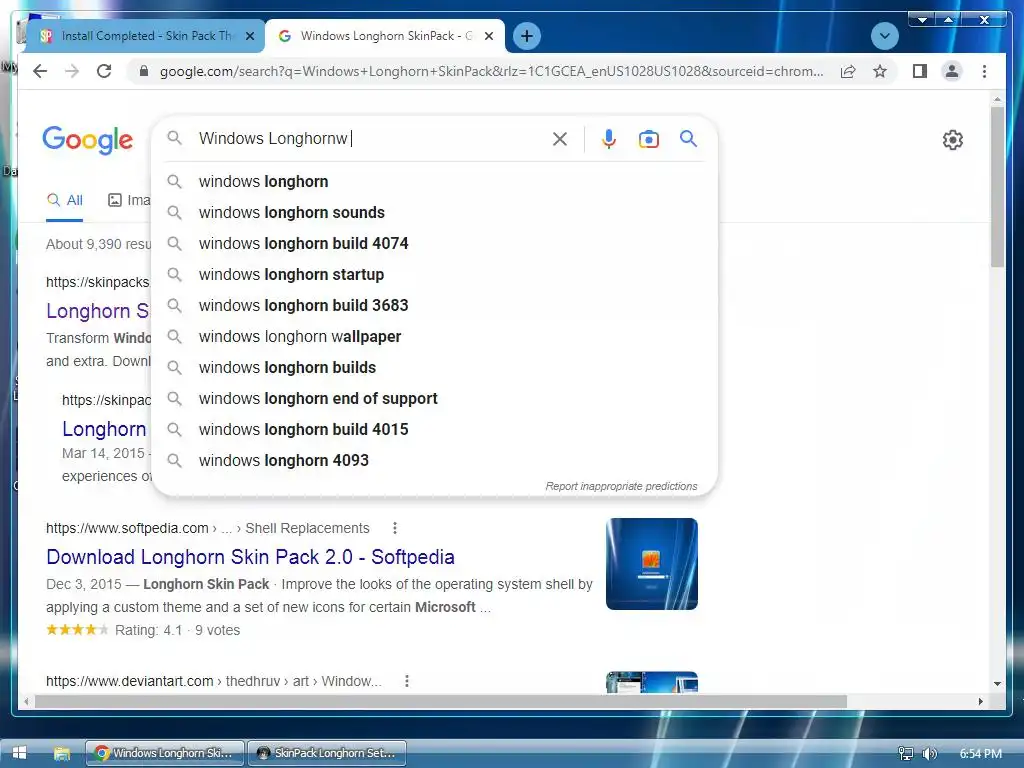Pick suggestion 'windows longhorn builds'
This screenshot has width=1024, height=768.
click(x=434, y=368)
